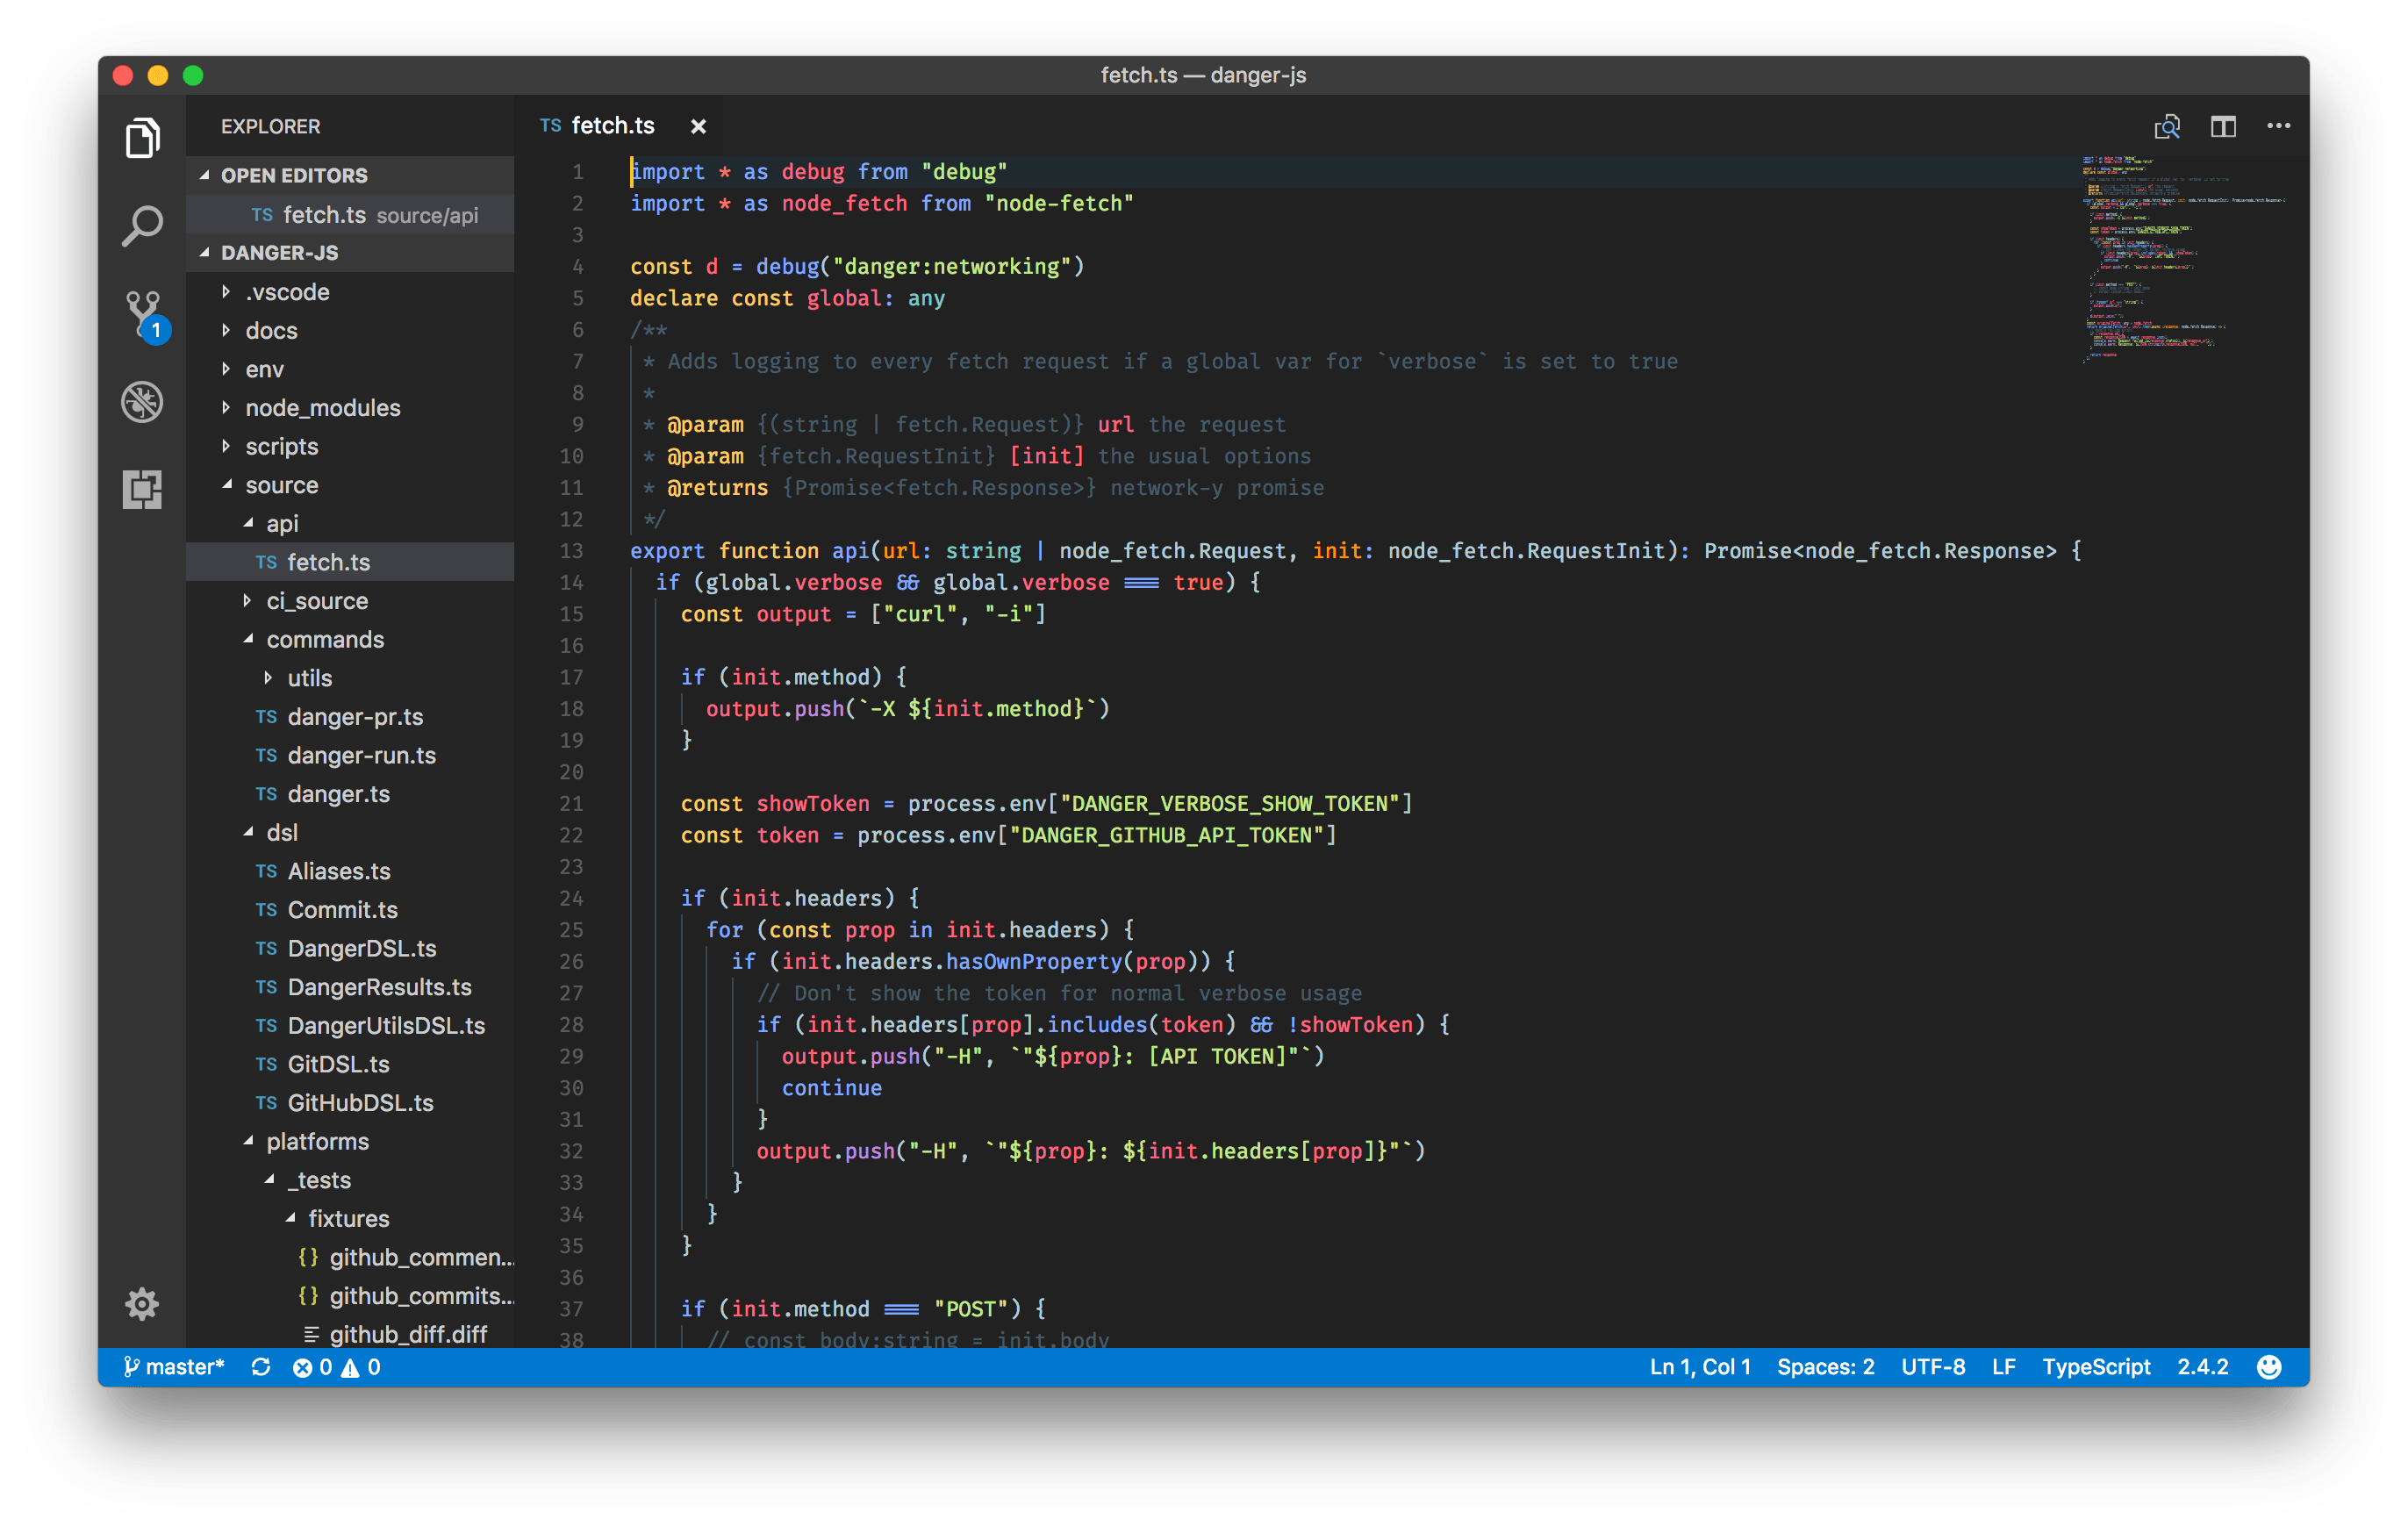Viewport: 2408px width, 1527px height.
Task: Open the More Actions ellipsis menu
Action: (2279, 126)
